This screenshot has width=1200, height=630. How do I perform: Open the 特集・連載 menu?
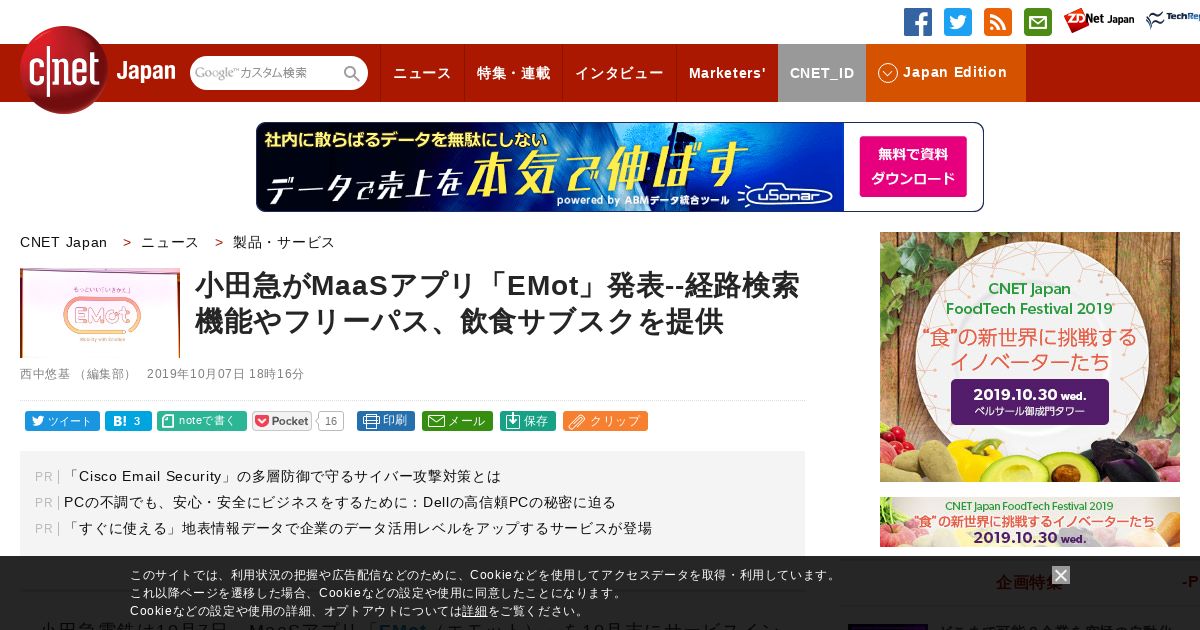[513, 73]
